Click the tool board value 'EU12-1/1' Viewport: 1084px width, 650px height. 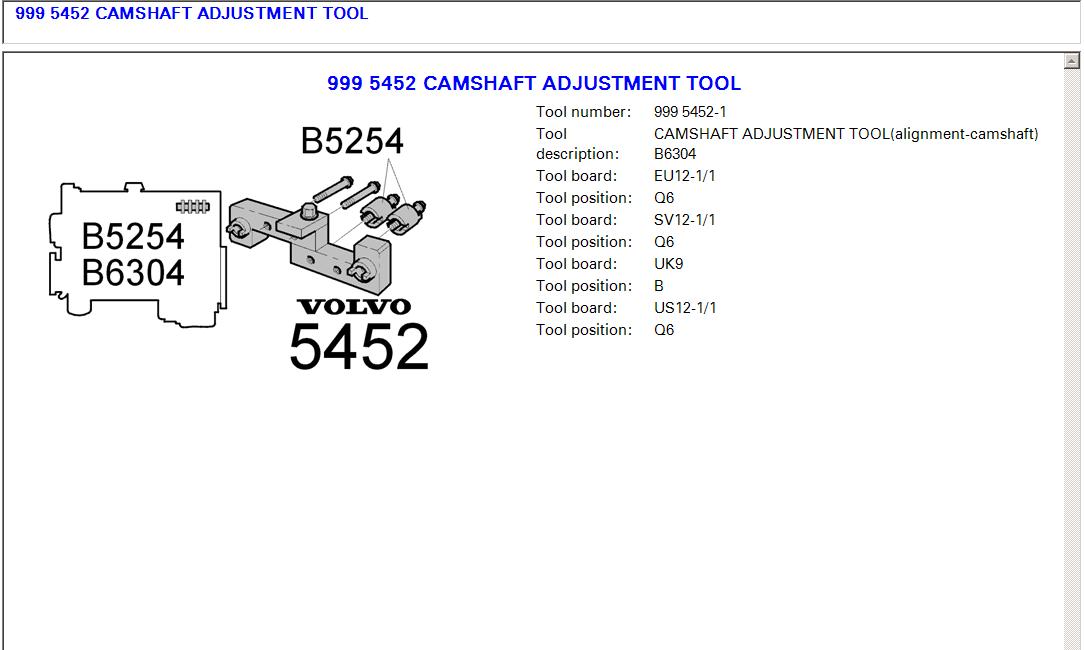coord(684,176)
